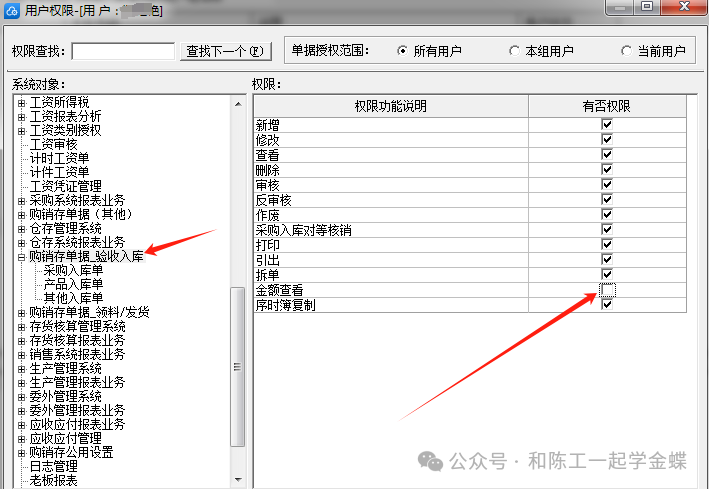709x489 pixels.
Task: Click the 查找下一个 button
Action: click(226, 51)
